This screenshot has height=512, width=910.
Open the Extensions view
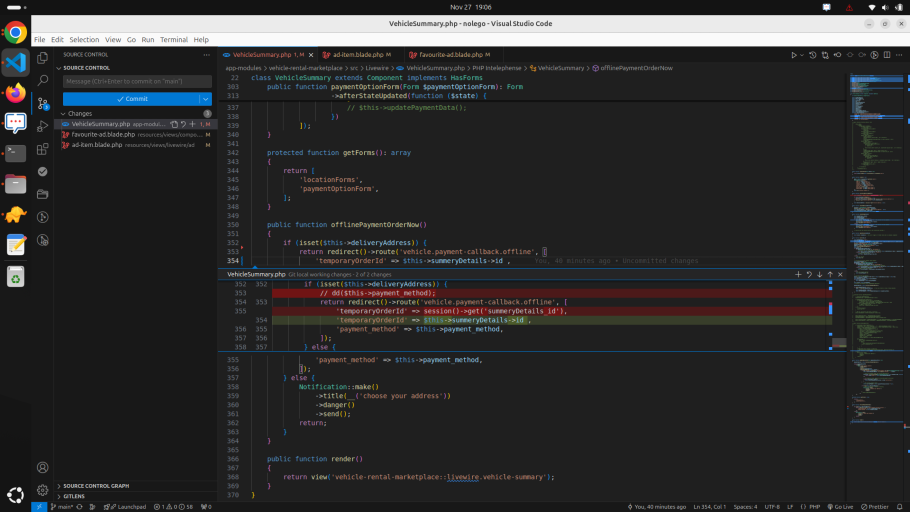[x=43, y=149]
